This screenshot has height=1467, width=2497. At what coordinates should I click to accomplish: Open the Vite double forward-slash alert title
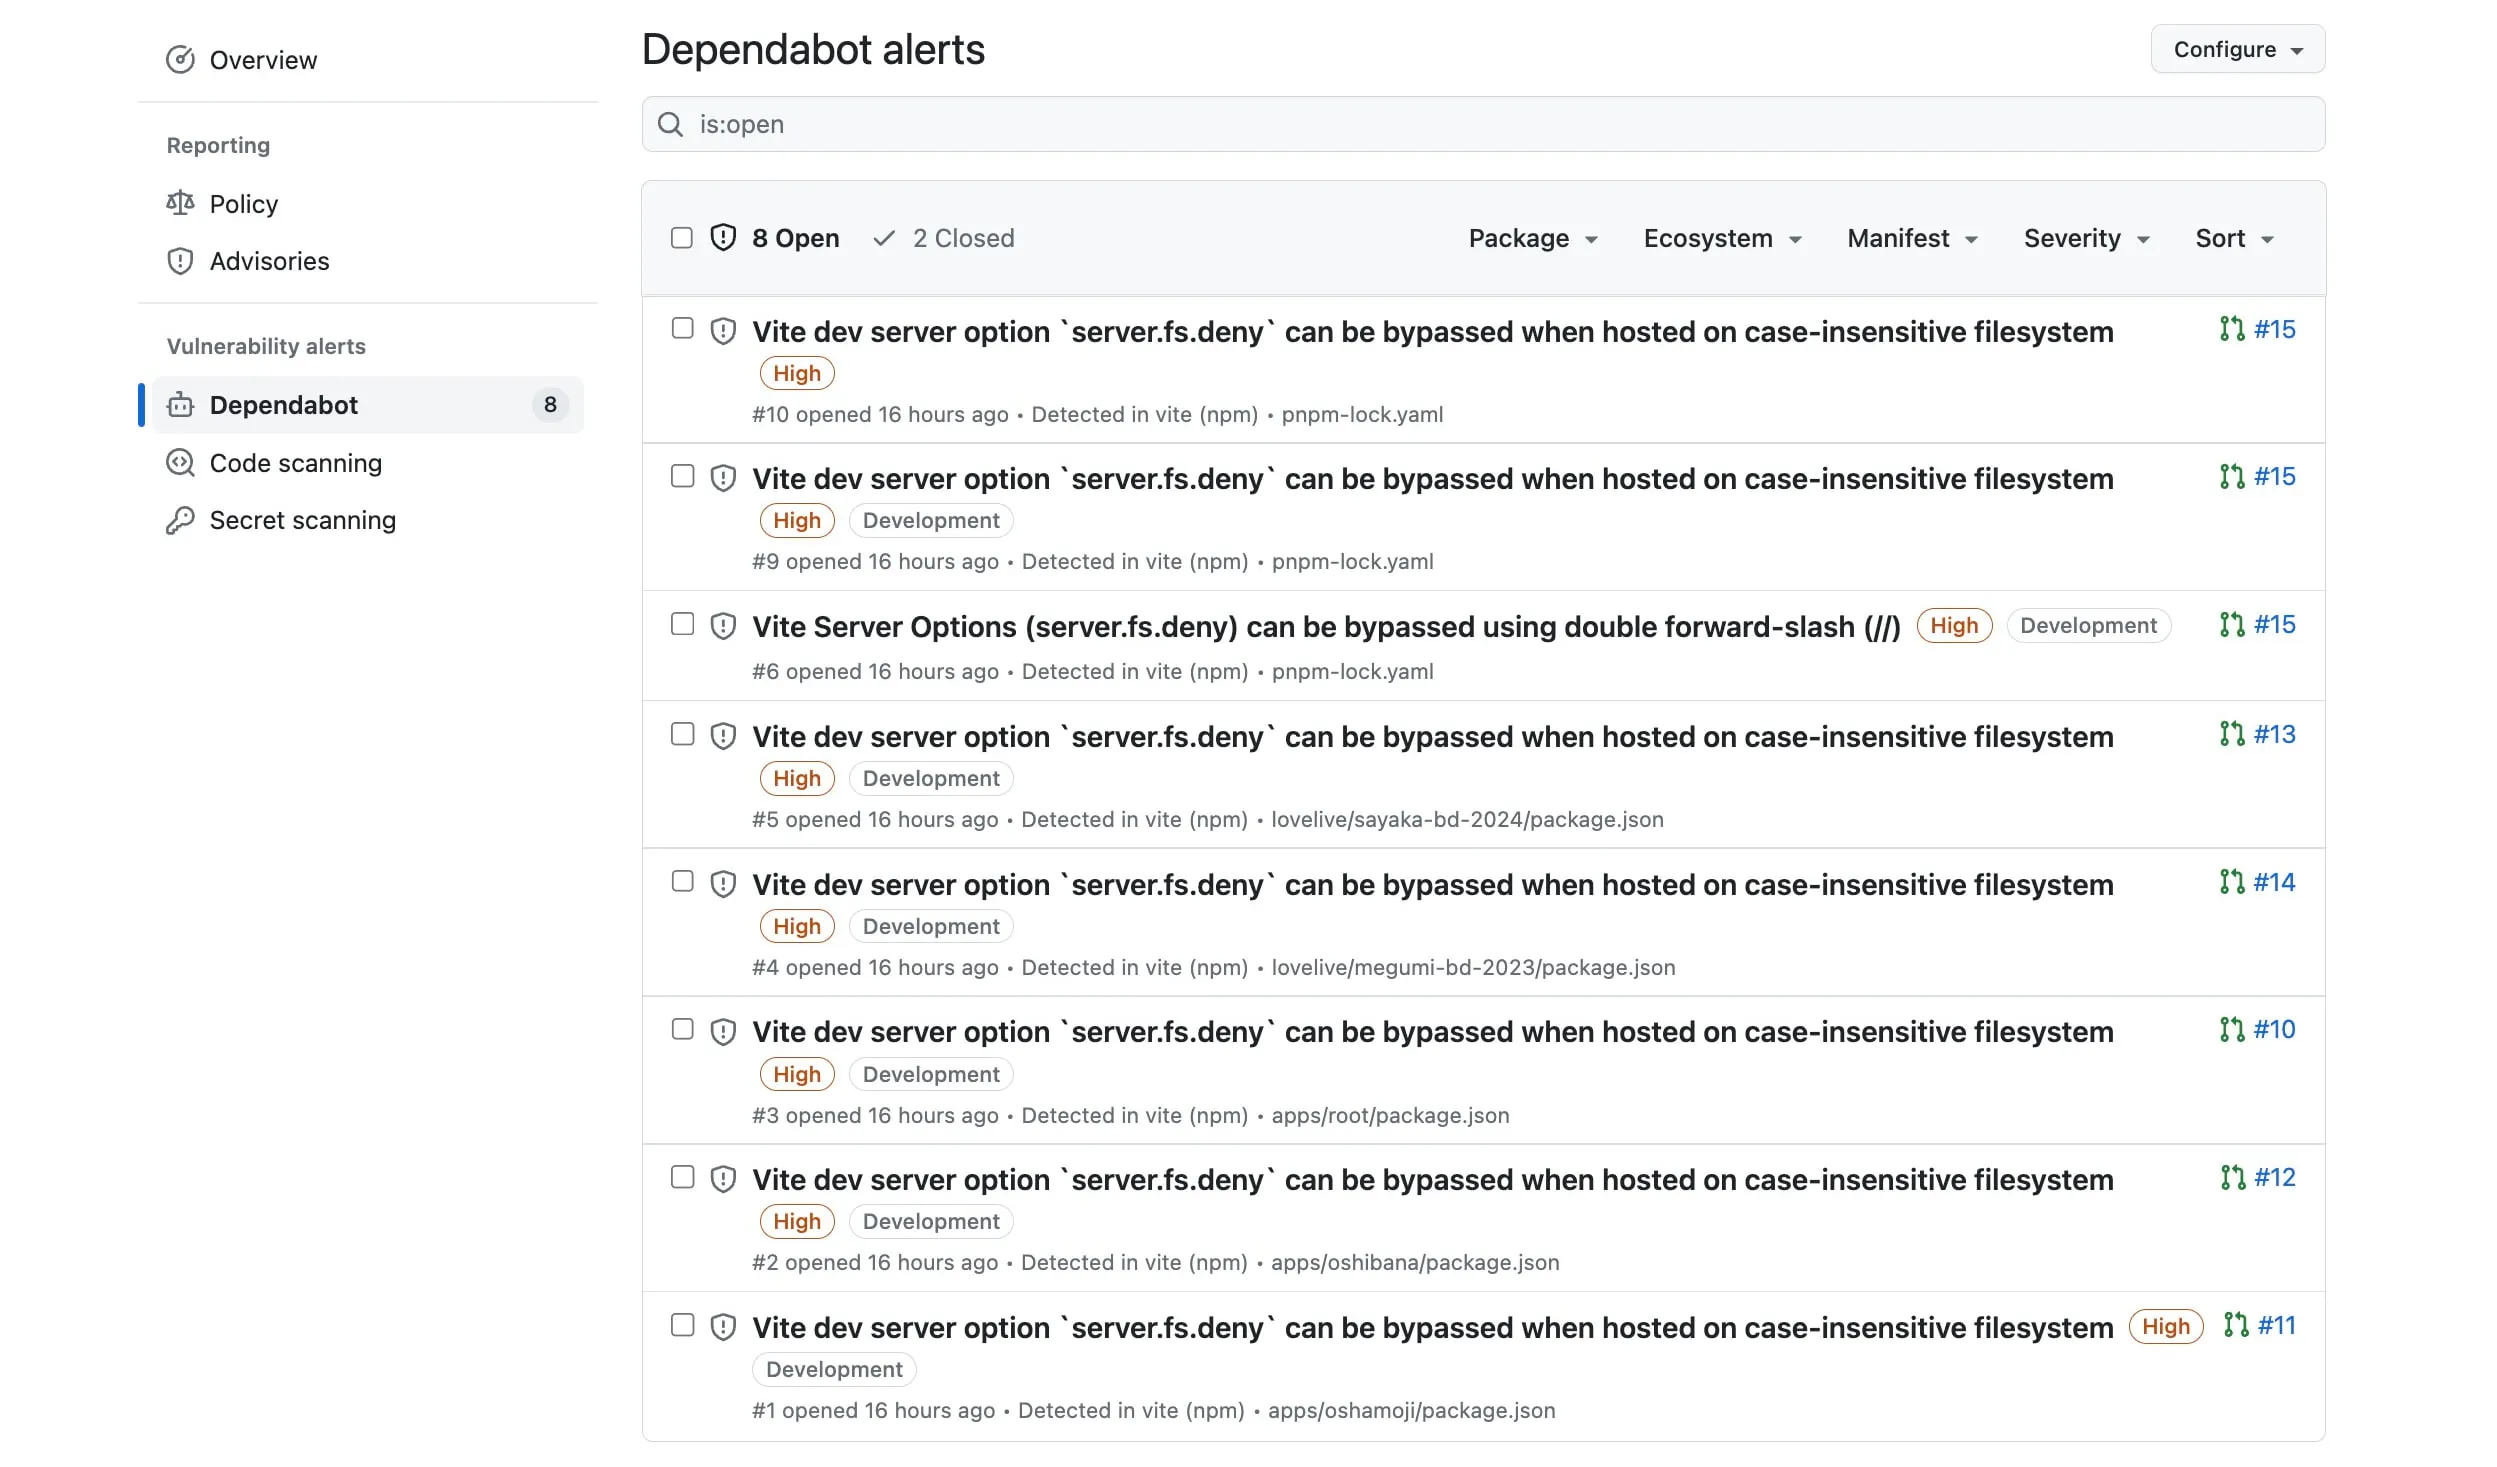(1325, 627)
